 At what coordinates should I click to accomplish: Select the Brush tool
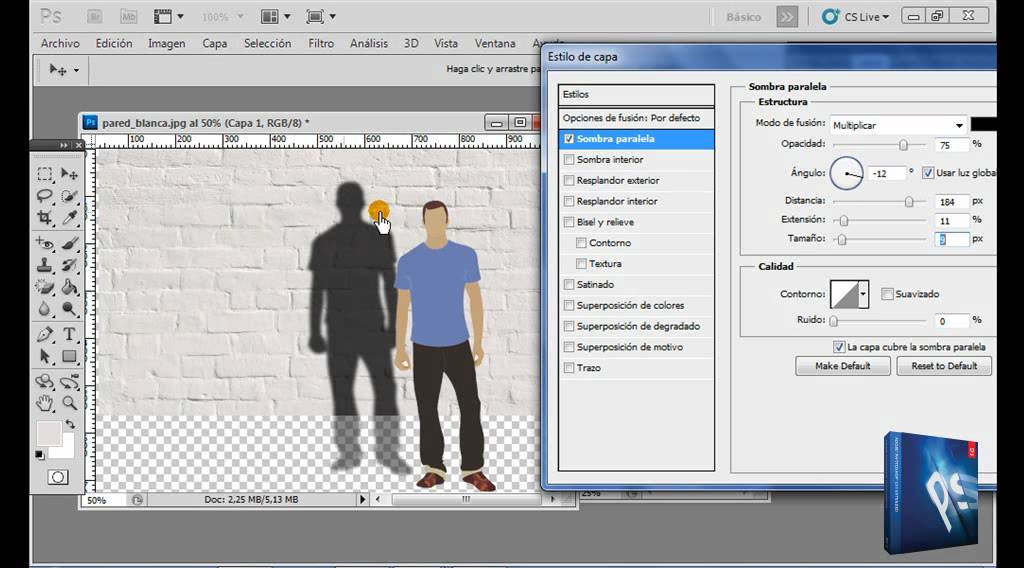click(69, 244)
